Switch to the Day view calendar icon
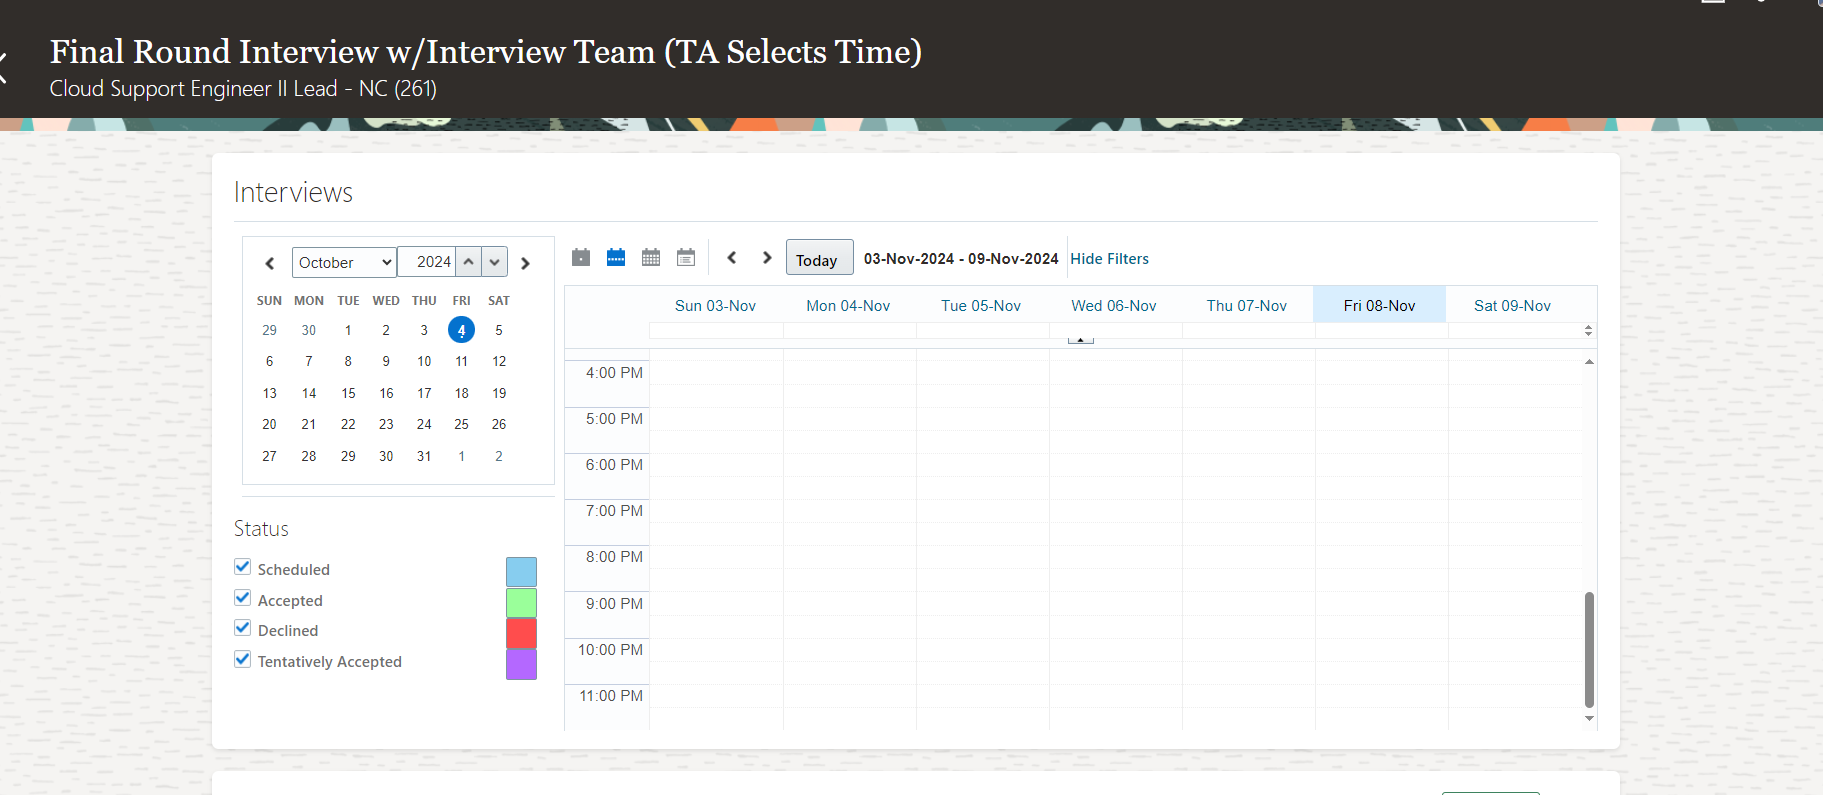Viewport: 1823px width, 795px height. click(581, 258)
